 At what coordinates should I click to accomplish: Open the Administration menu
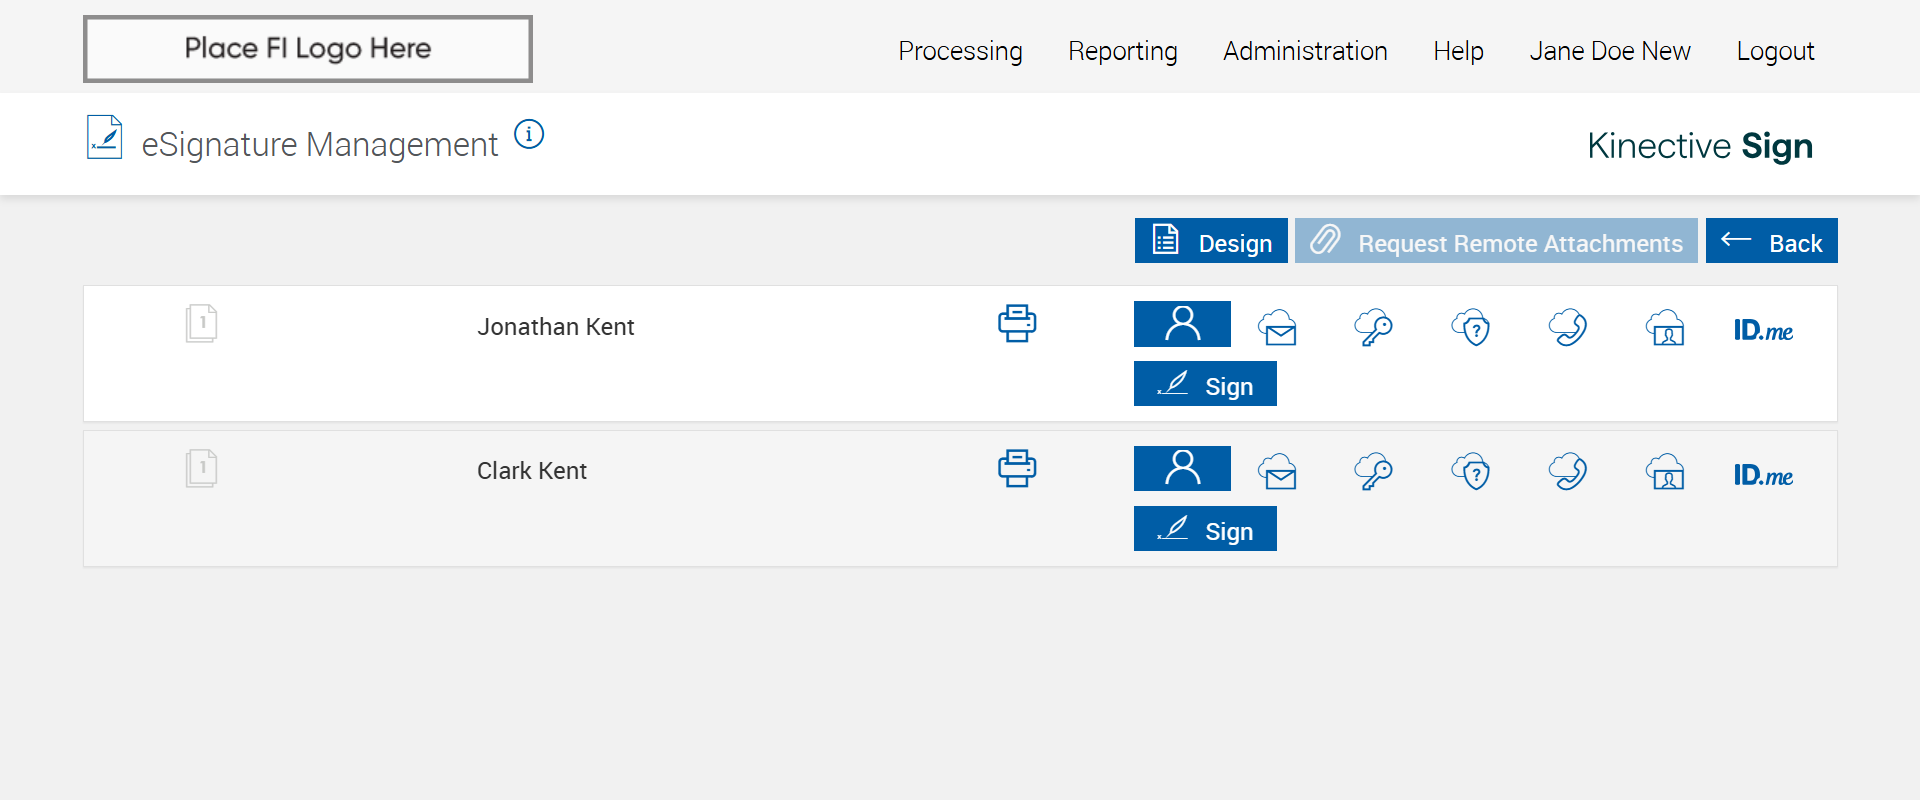tap(1305, 51)
